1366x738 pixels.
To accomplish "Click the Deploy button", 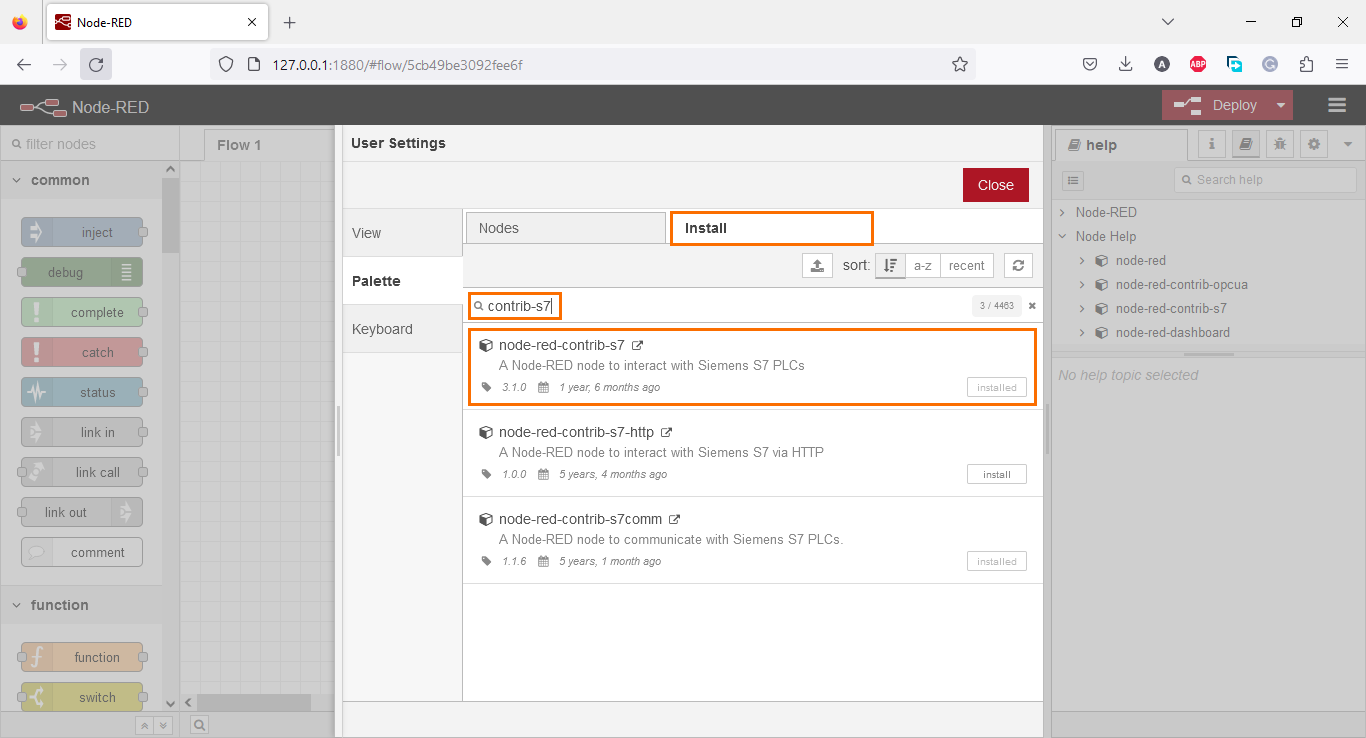I will point(1216,105).
